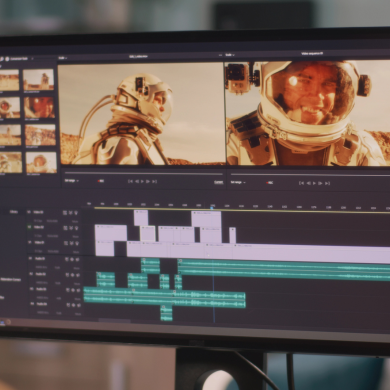The height and width of the screenshot is (390, 390).
Task: Open the range dropdown below the left source viewer
Action: pyautogui.click(x=71, y=181)
